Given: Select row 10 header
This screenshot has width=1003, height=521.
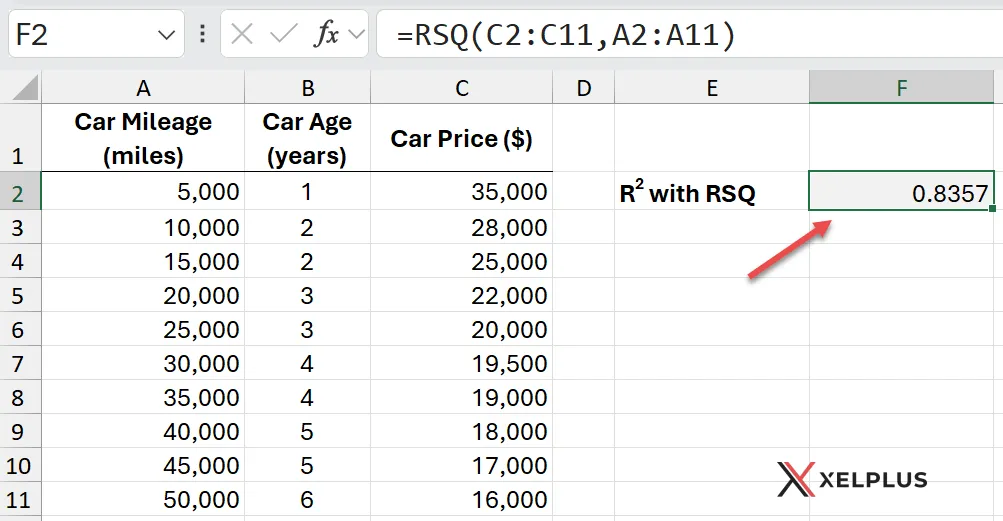Looking at the screenshot, I should click(20, 465).
